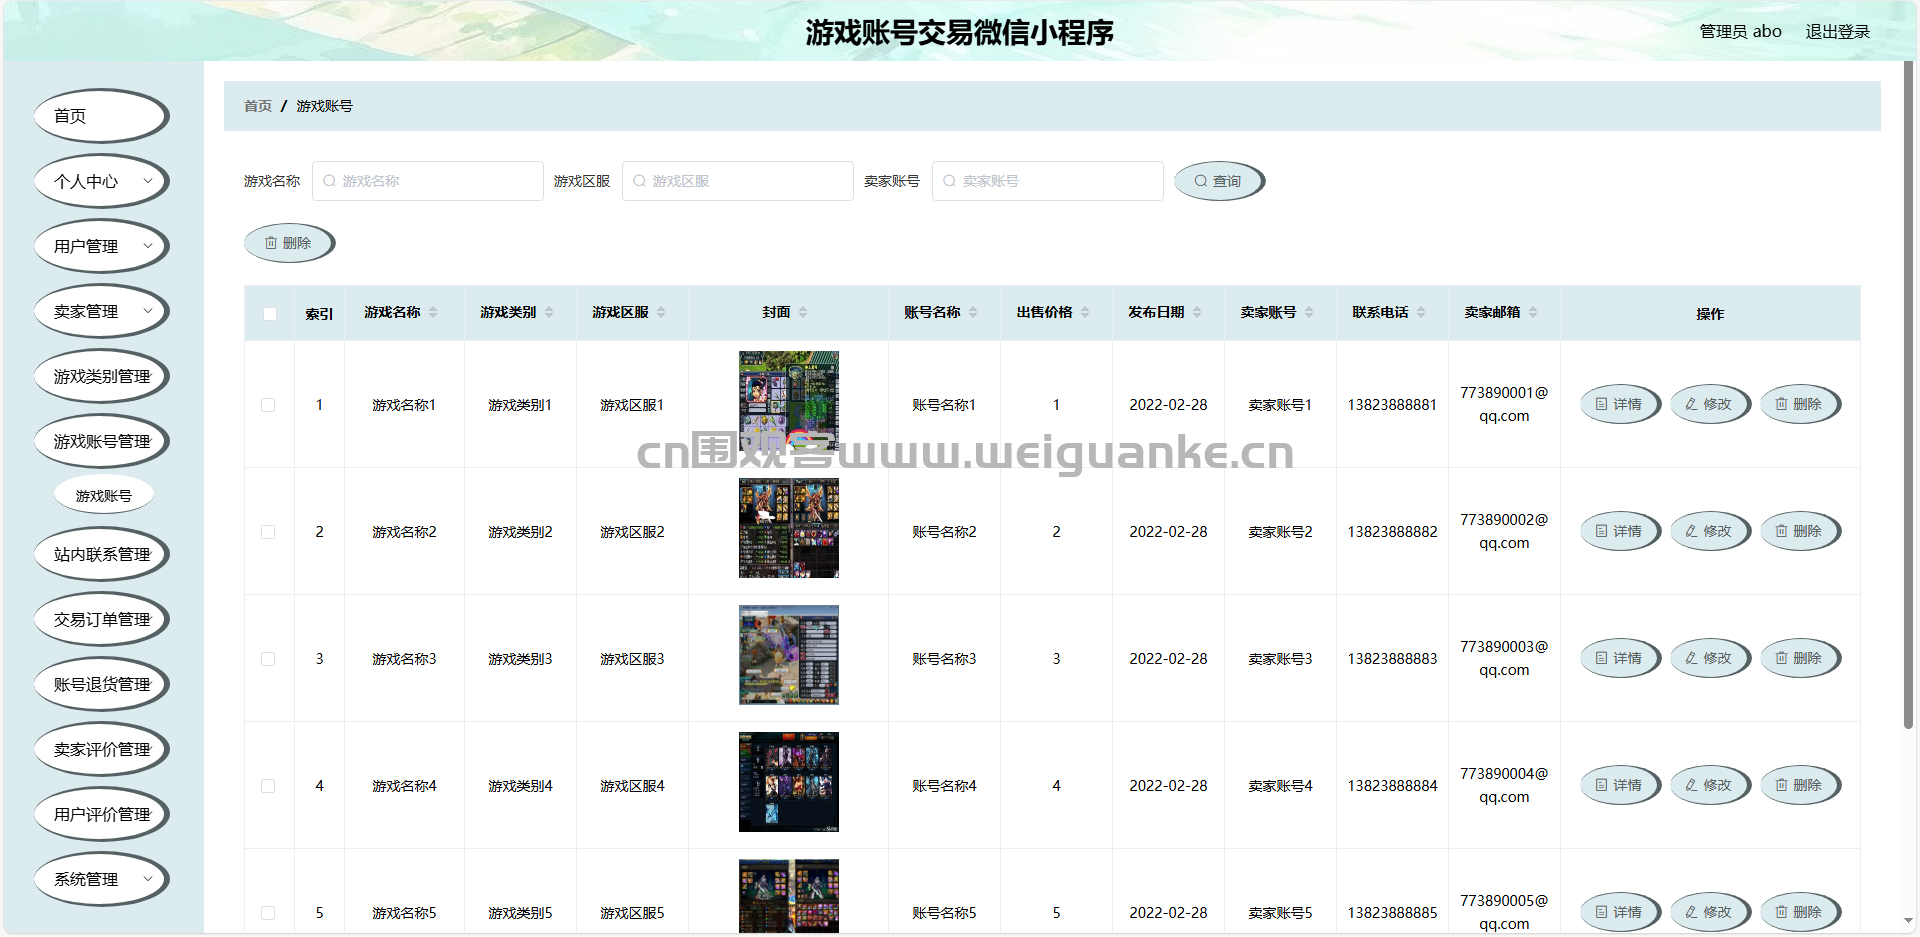Viewport: 1920px width, 937px height.
Task: Open cover thumbnail of 游戏名称4 row
Action: pos(789,782)
